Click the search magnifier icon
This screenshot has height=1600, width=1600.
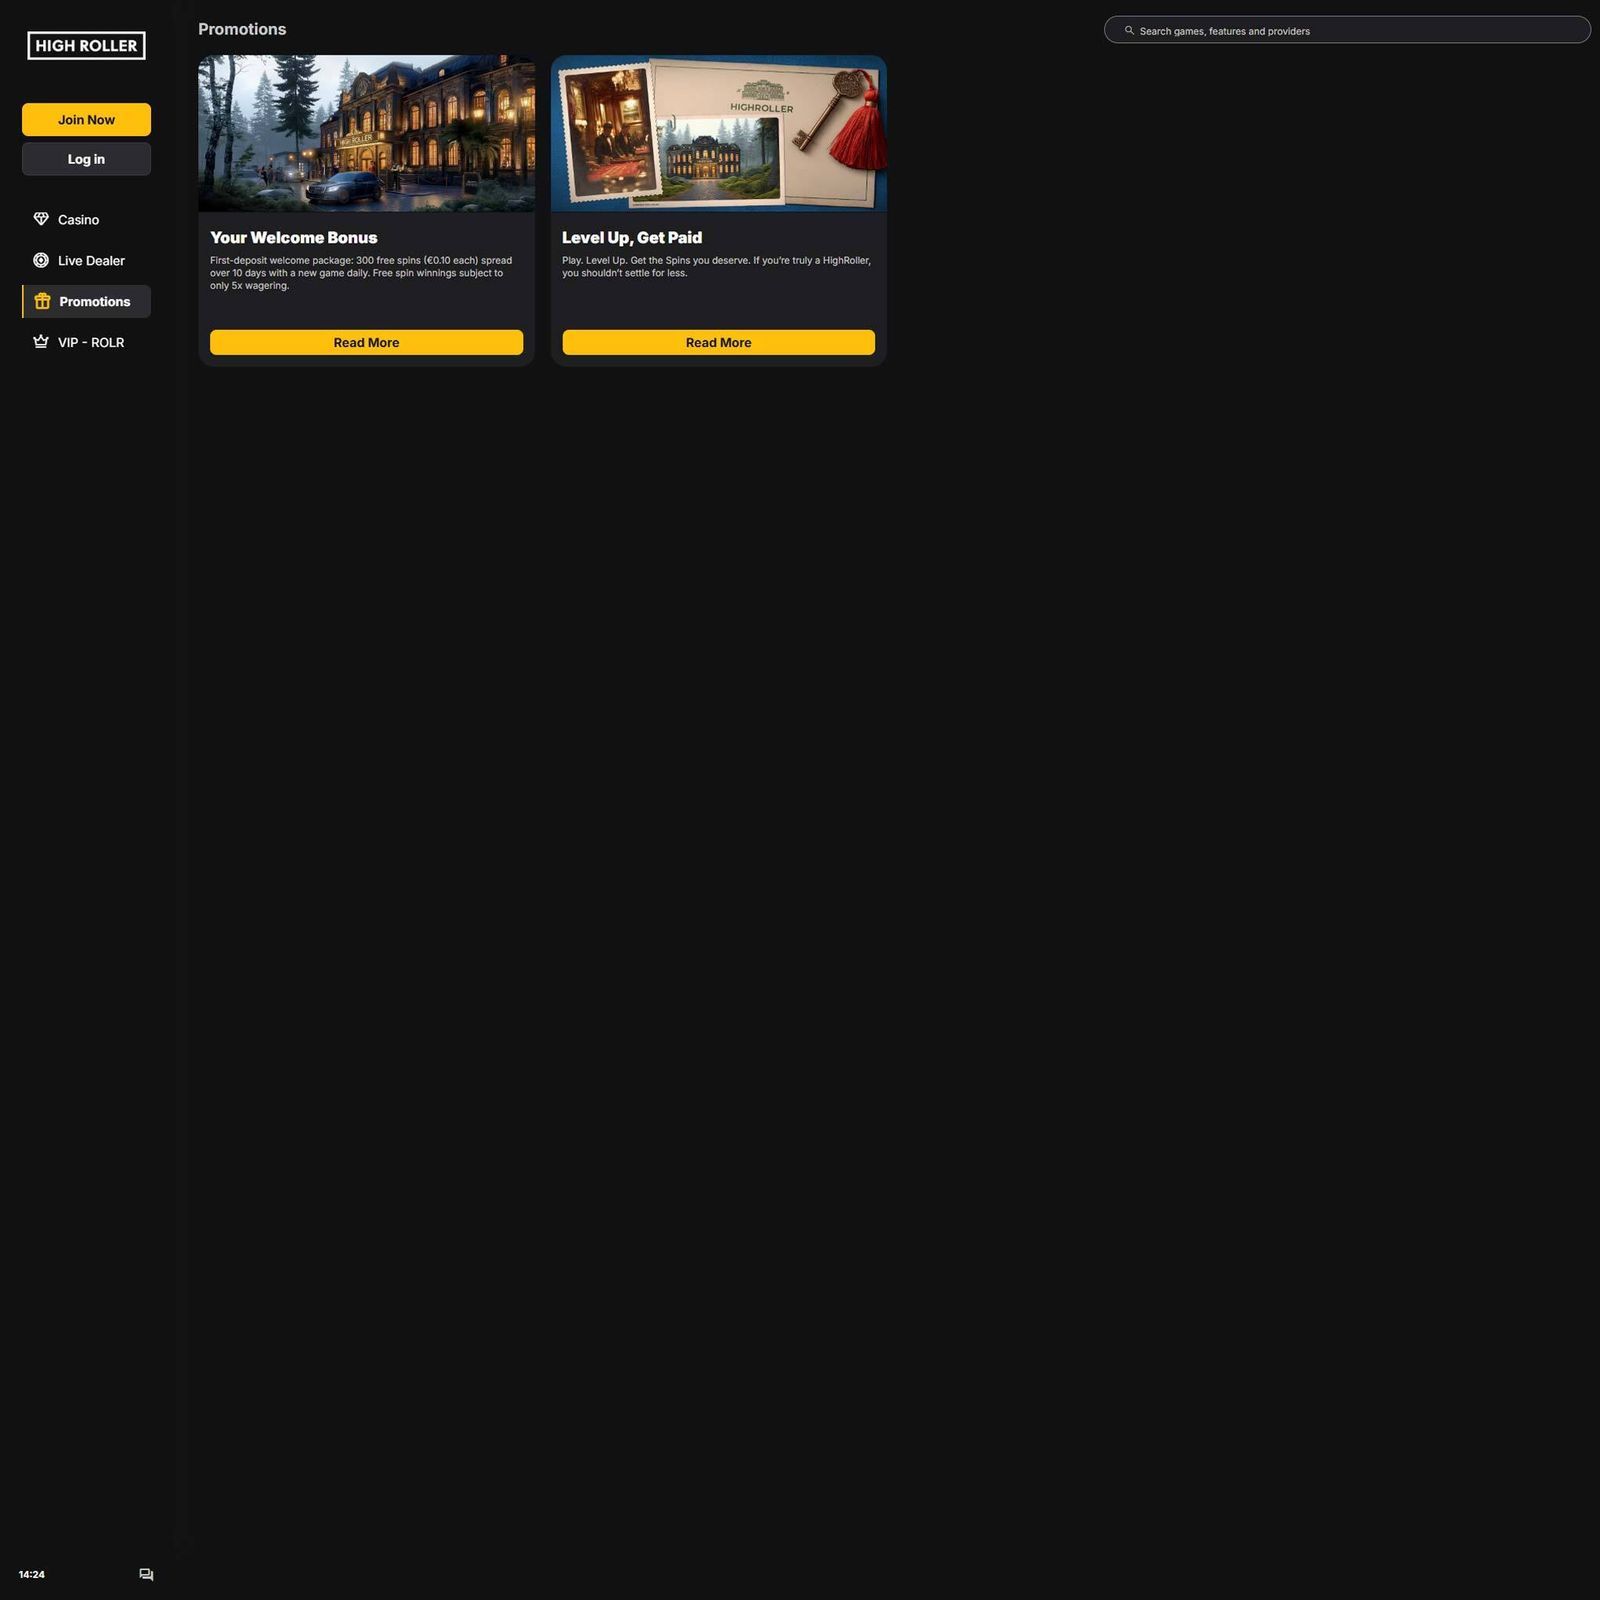point(1129,31)
